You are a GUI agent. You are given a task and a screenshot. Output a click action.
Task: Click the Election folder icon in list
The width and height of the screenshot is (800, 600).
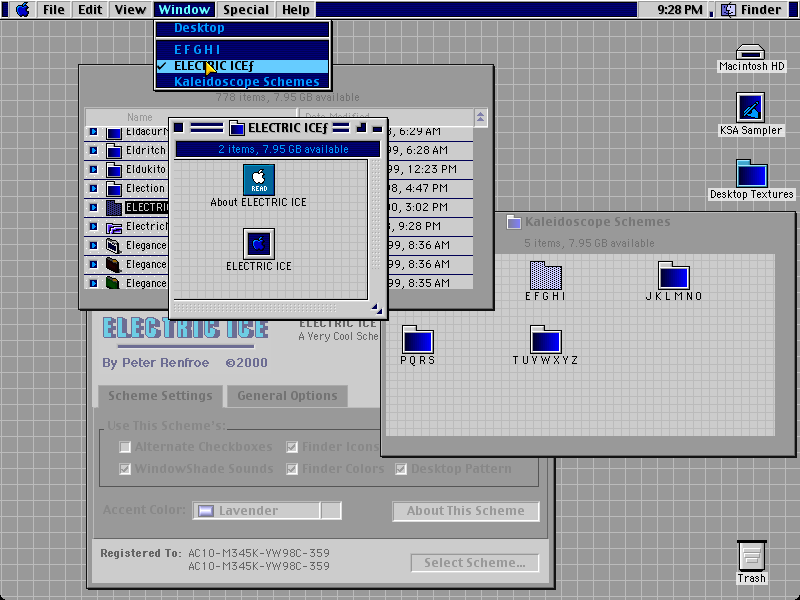point(114,188)
